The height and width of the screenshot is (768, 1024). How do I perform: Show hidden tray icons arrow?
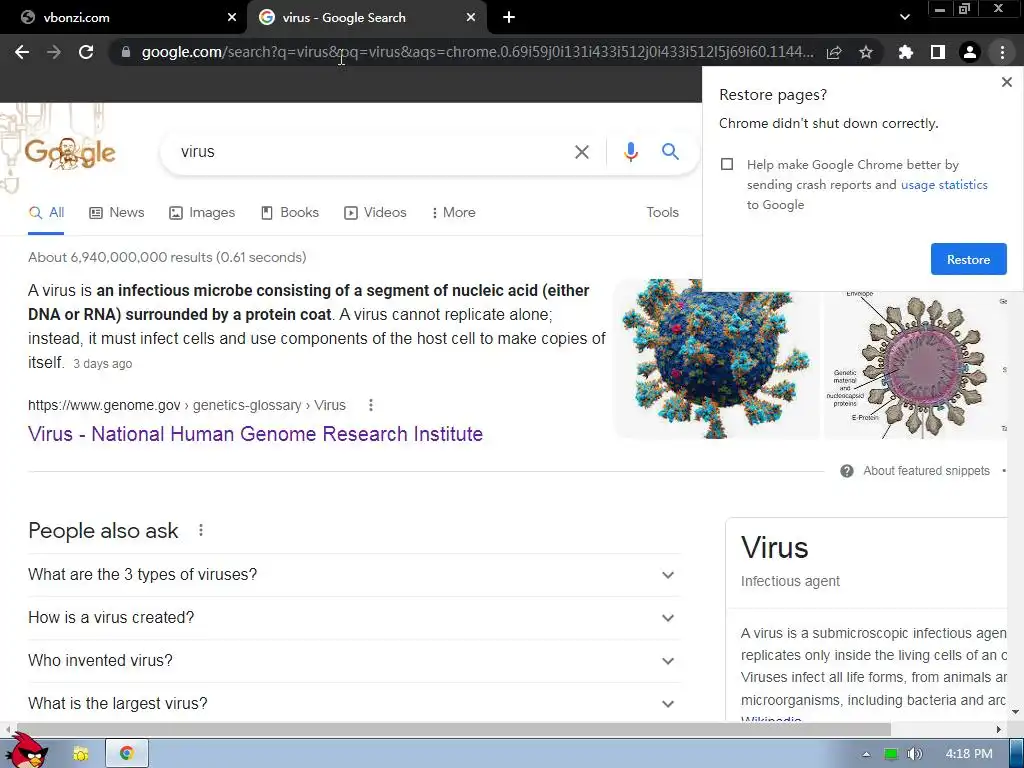point(866,754)
